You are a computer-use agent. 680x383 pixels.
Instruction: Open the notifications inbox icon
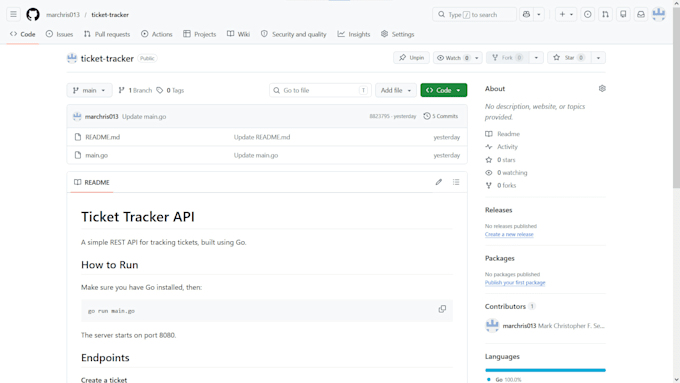pyautogui.click(x=641, y=14)
